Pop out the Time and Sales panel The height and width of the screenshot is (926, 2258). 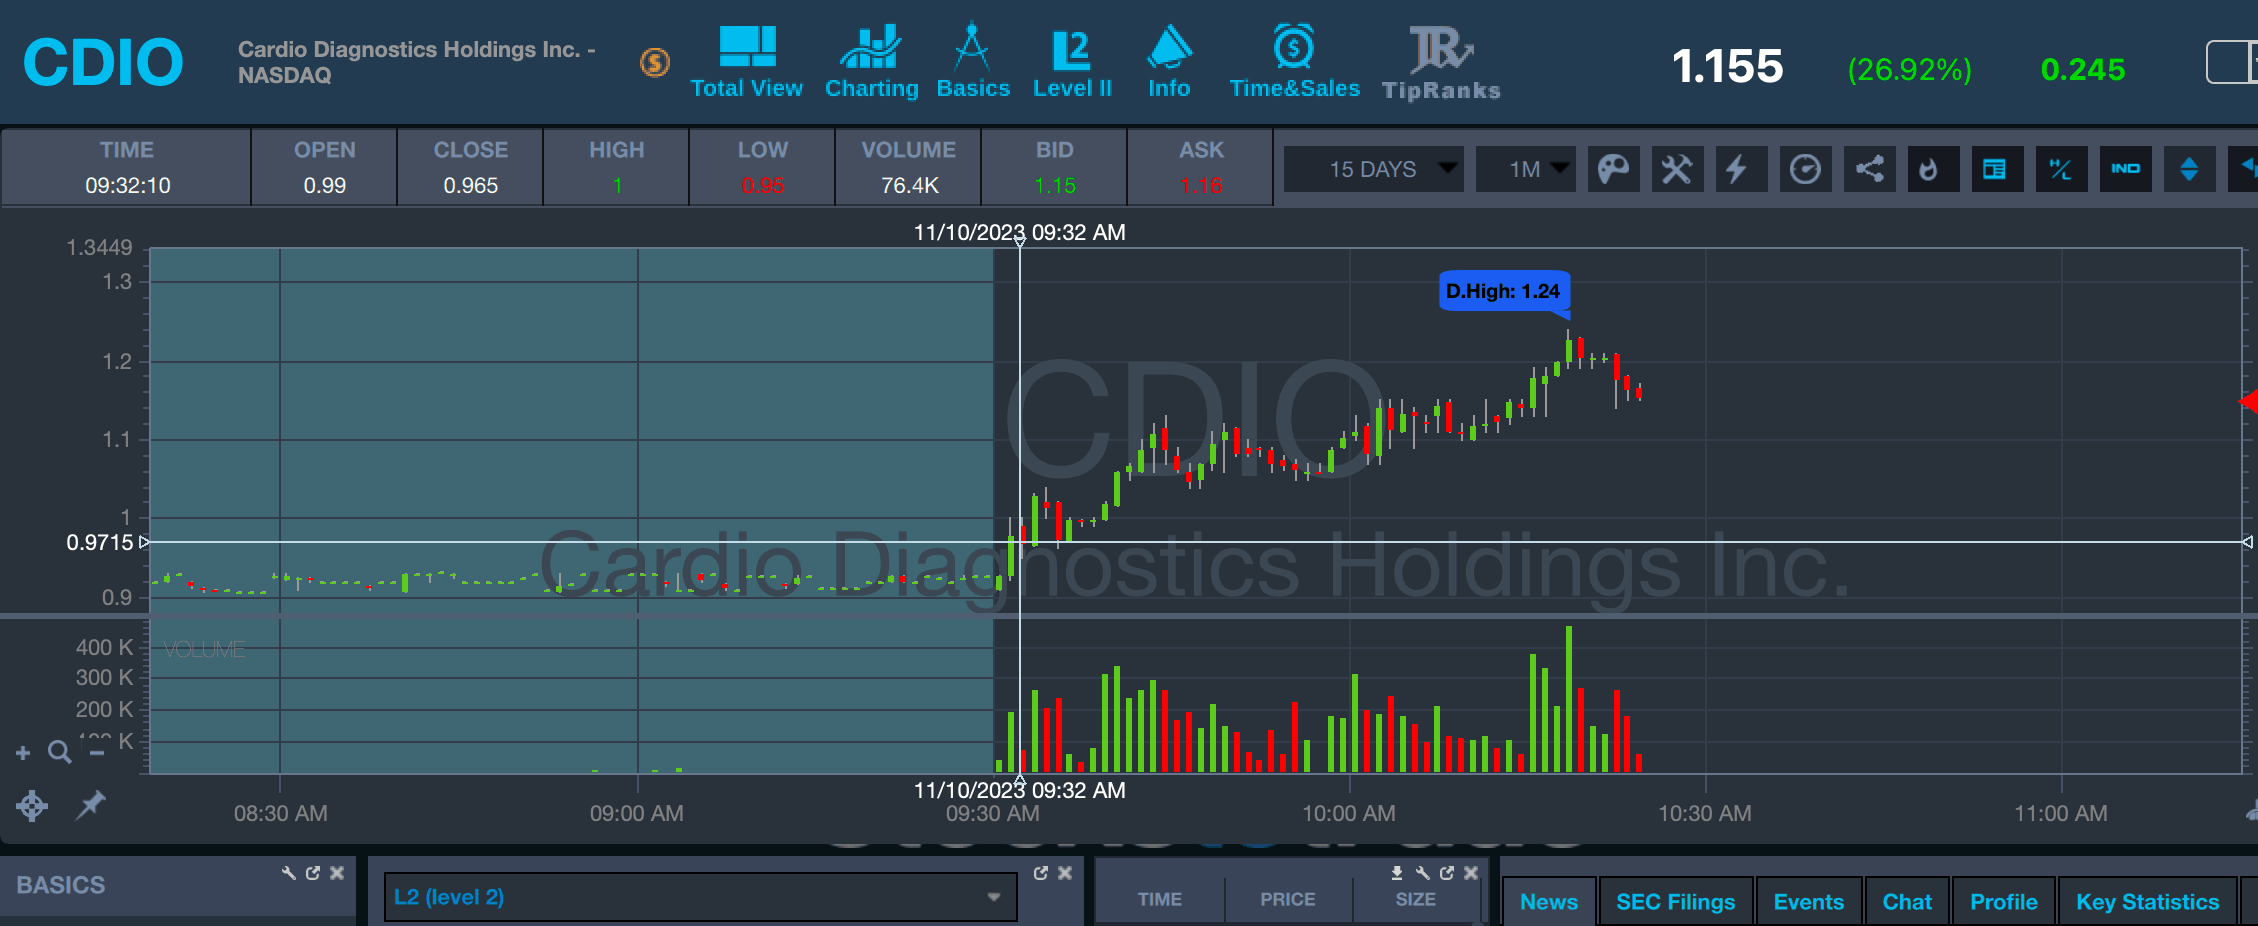(1447, 873)
